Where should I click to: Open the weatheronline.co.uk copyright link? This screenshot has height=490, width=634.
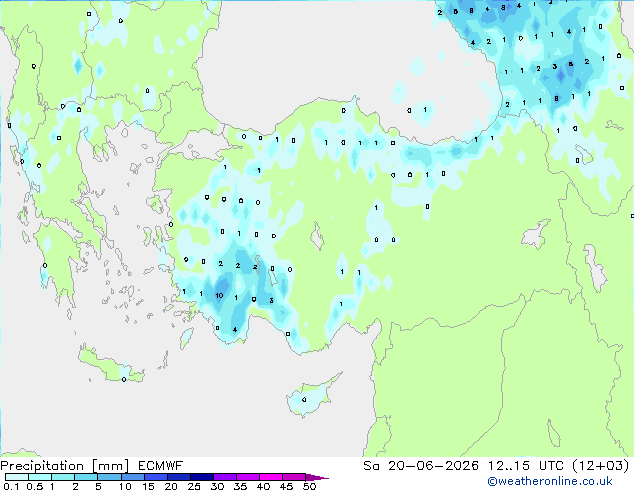[x=549, y=481]
